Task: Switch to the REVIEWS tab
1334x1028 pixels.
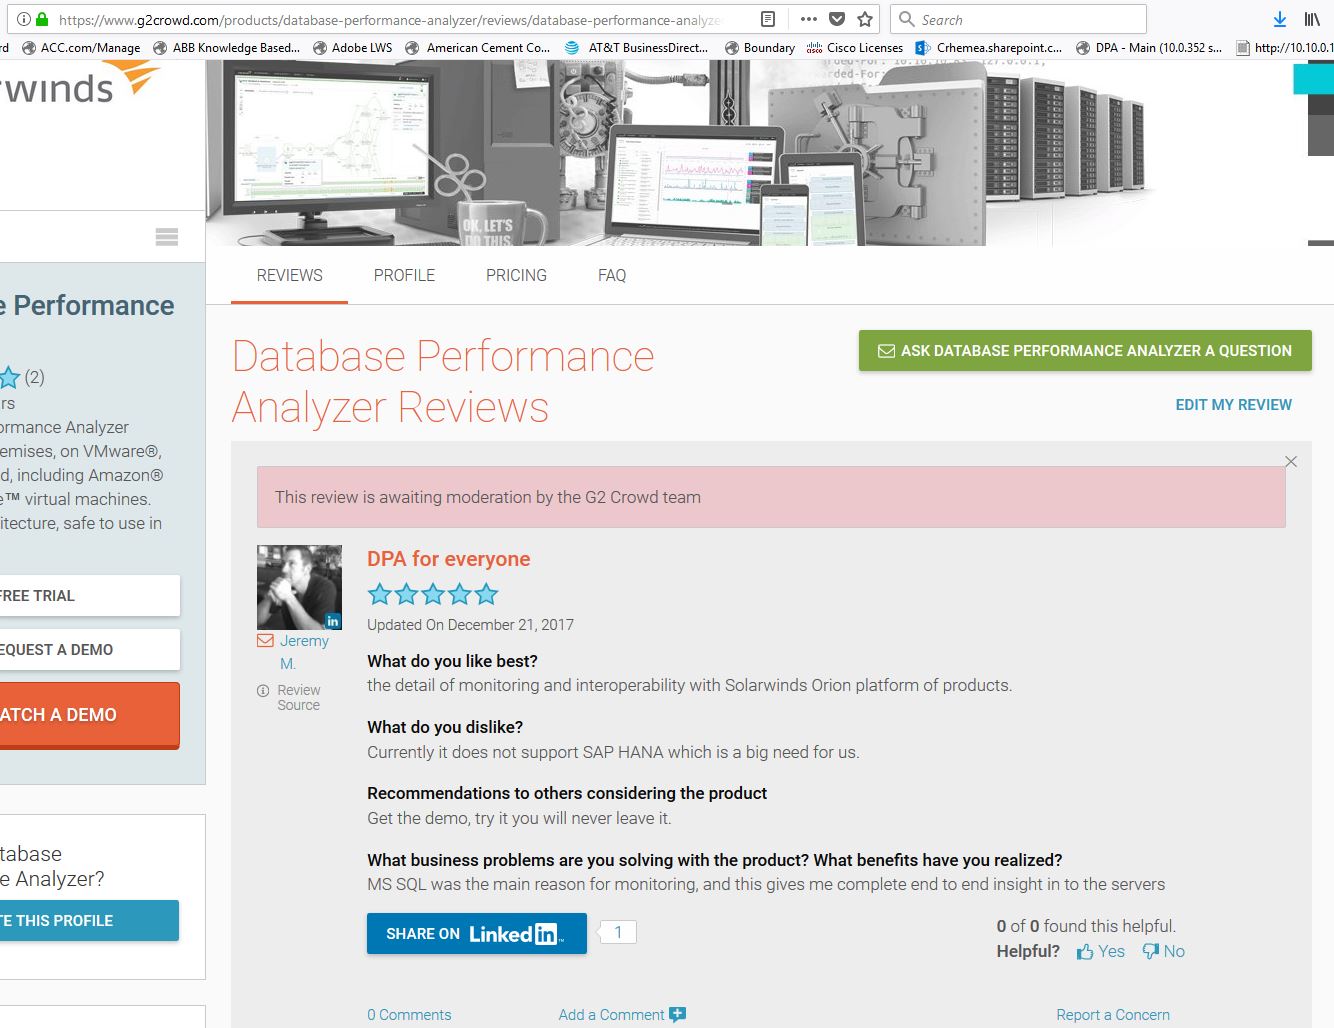Action: [x=289, y=275]
